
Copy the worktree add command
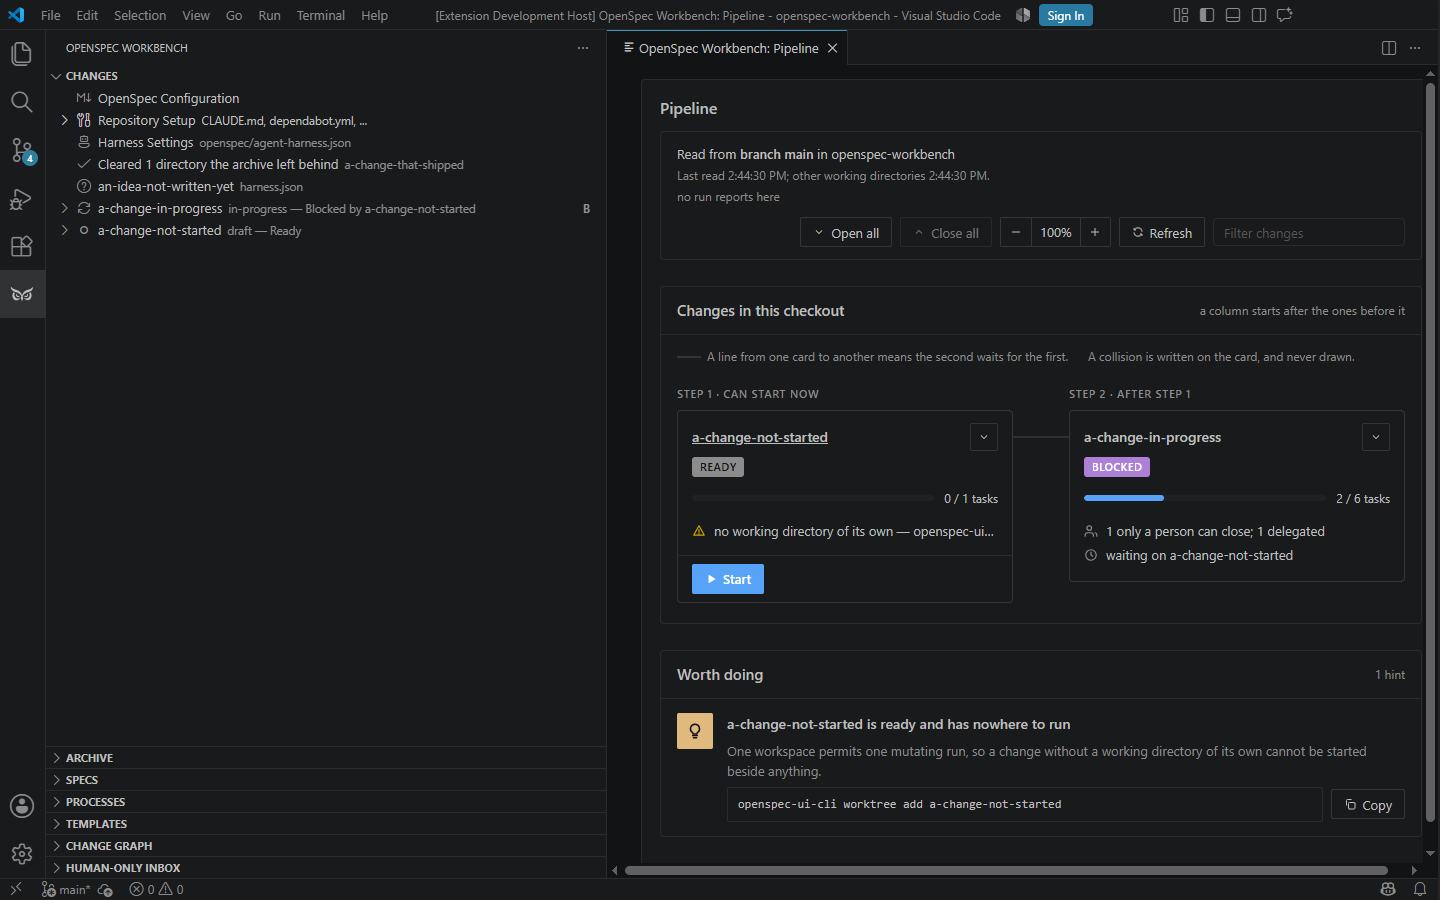coord(1368,805)
